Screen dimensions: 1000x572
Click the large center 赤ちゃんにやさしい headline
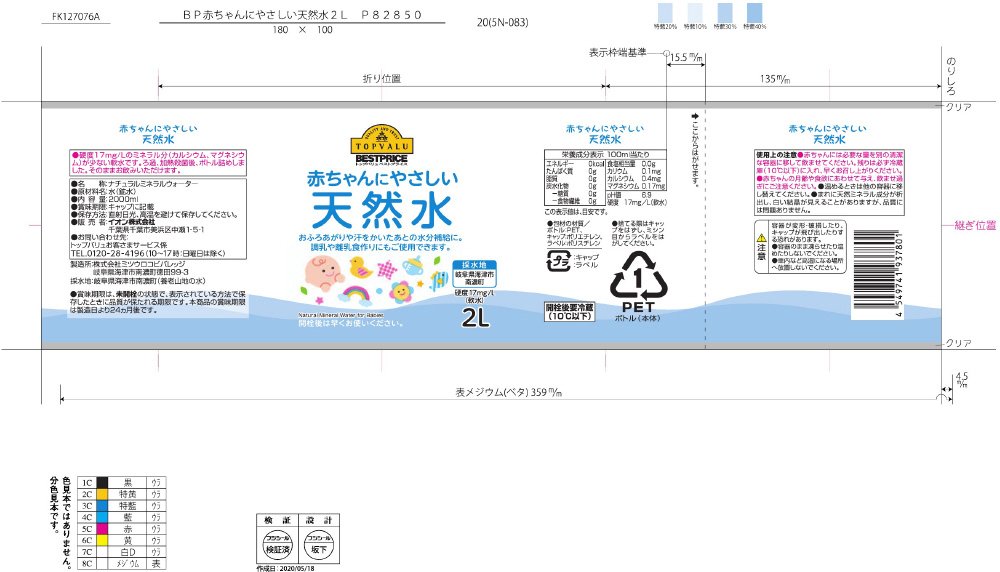click(382, 179)
